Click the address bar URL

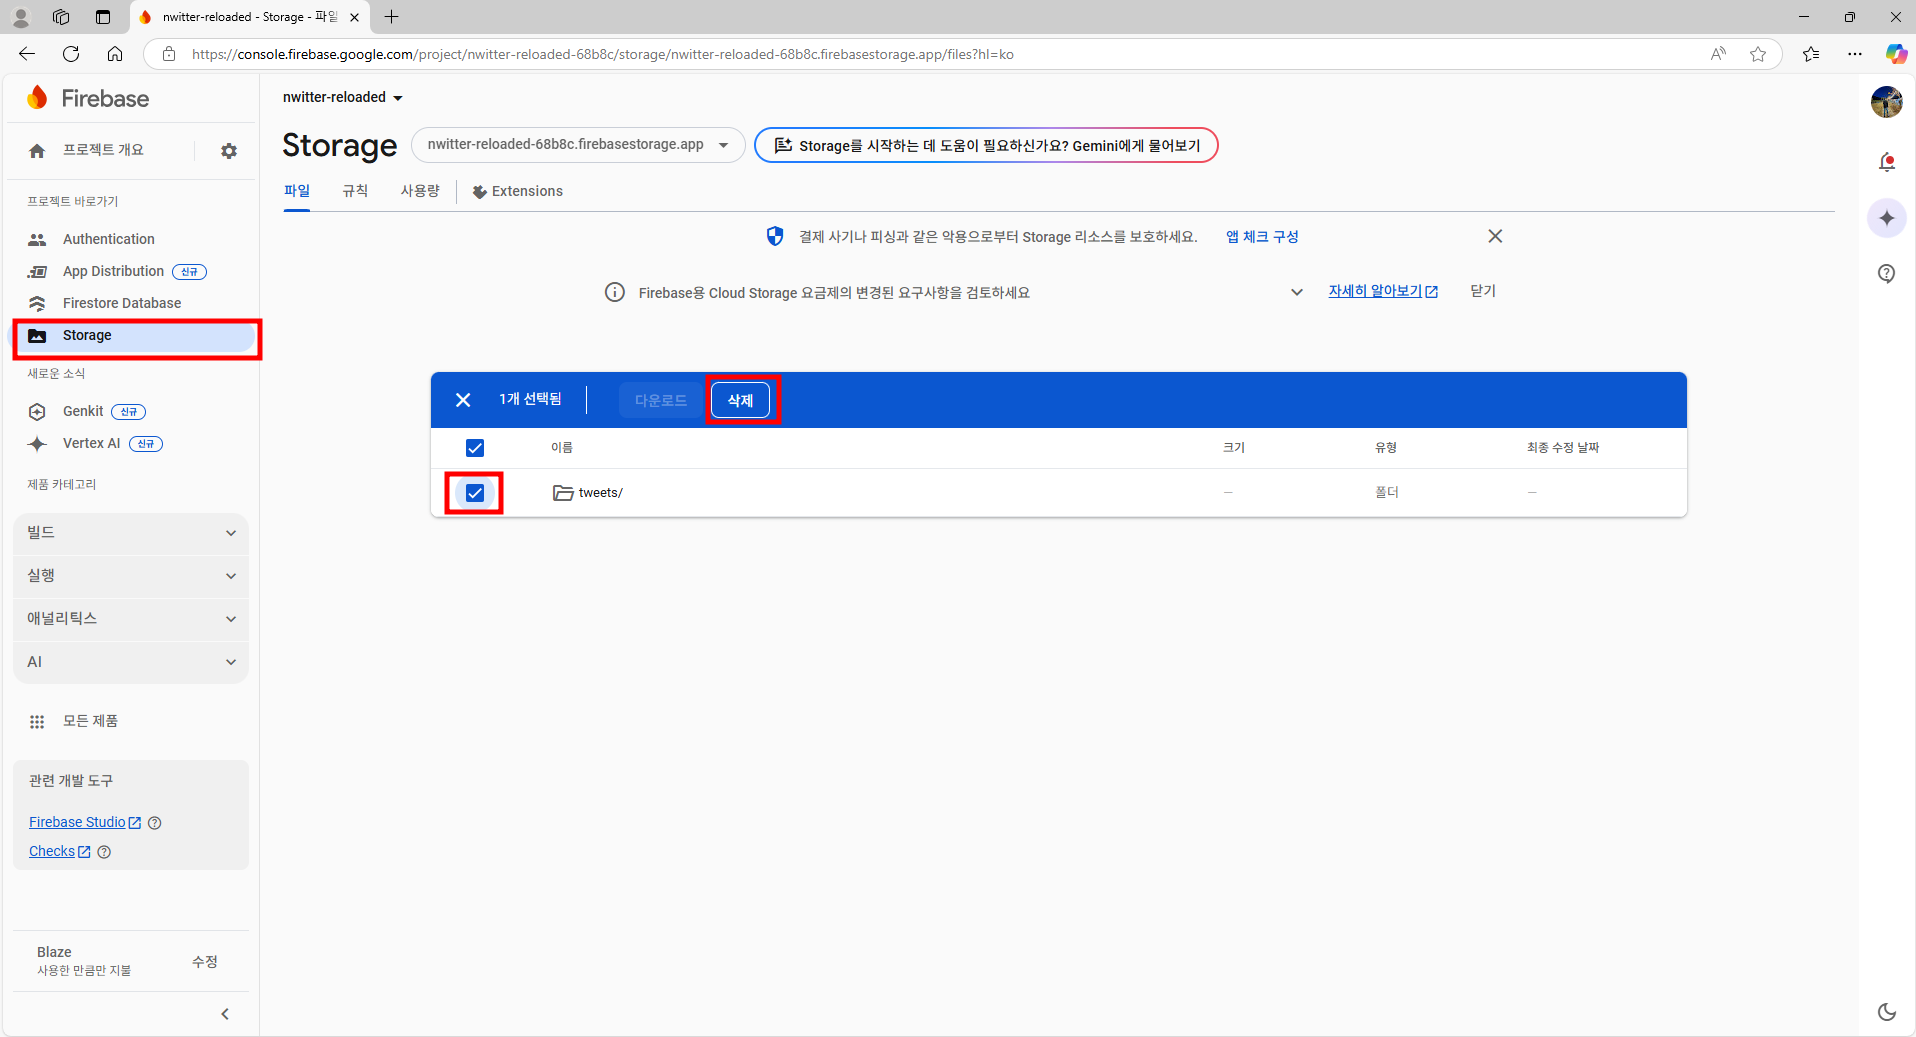[602, 54]
